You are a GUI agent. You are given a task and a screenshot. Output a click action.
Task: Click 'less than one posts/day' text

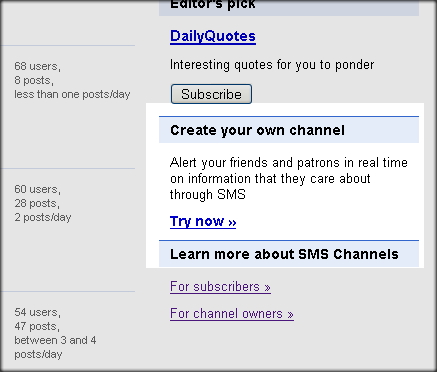pyautogui.click(x=72, y=94)
